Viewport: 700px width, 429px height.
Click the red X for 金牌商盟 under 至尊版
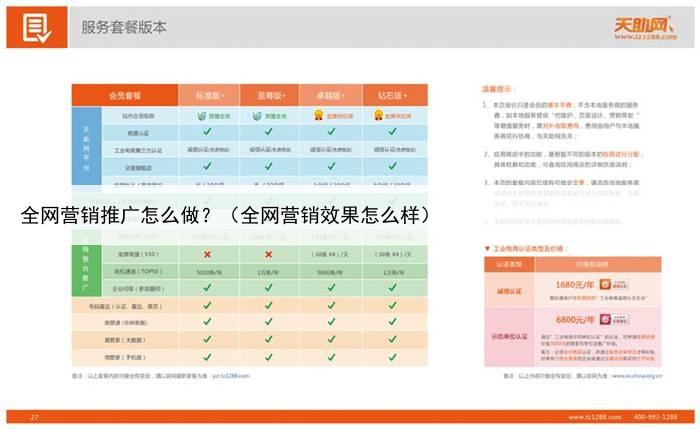[x=269, y=255]
